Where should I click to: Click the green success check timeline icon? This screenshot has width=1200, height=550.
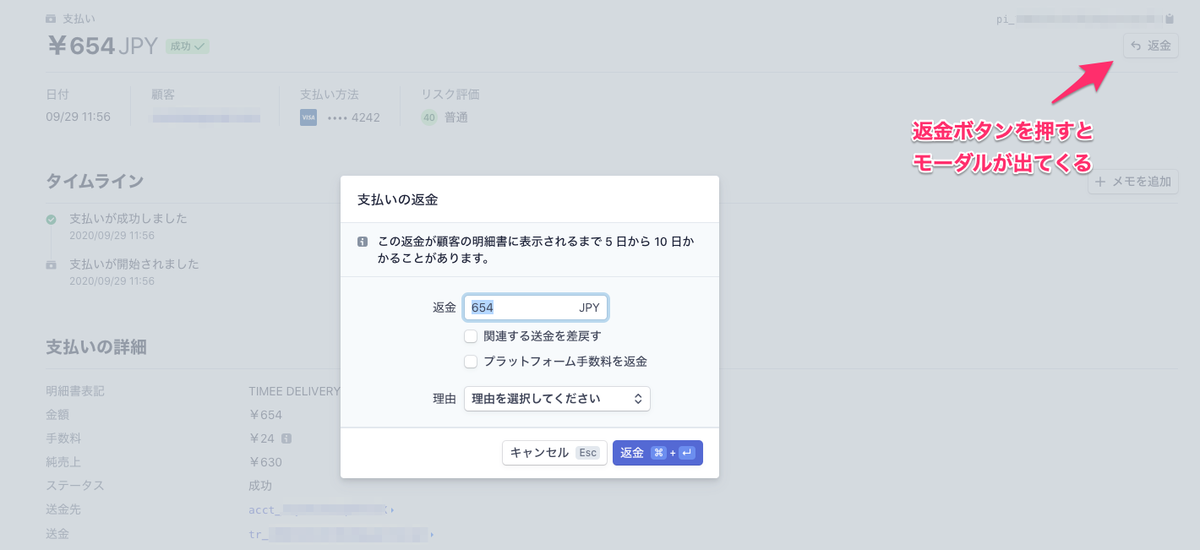pos(51,218)
